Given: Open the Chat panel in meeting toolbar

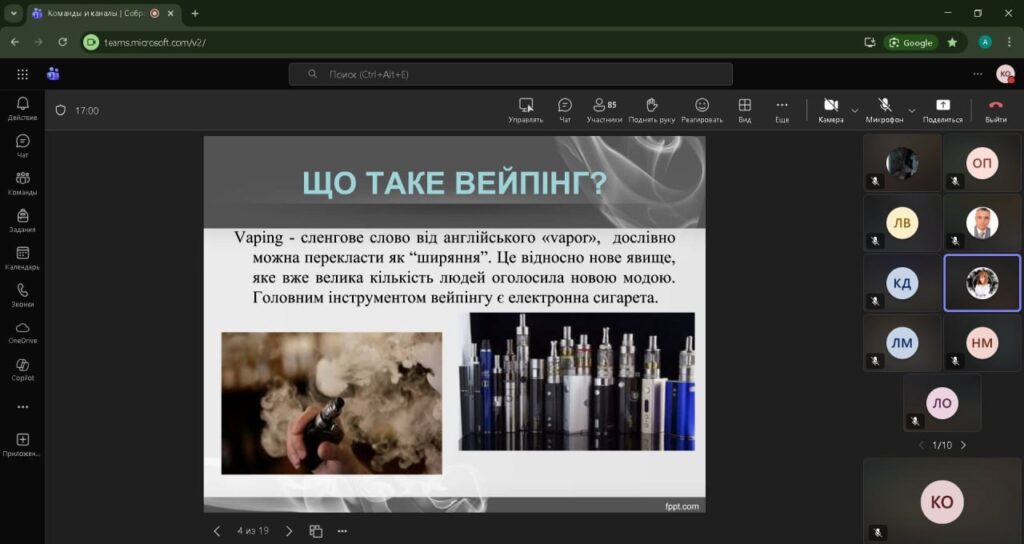Looking at the screenshot, I should (565, 109).
